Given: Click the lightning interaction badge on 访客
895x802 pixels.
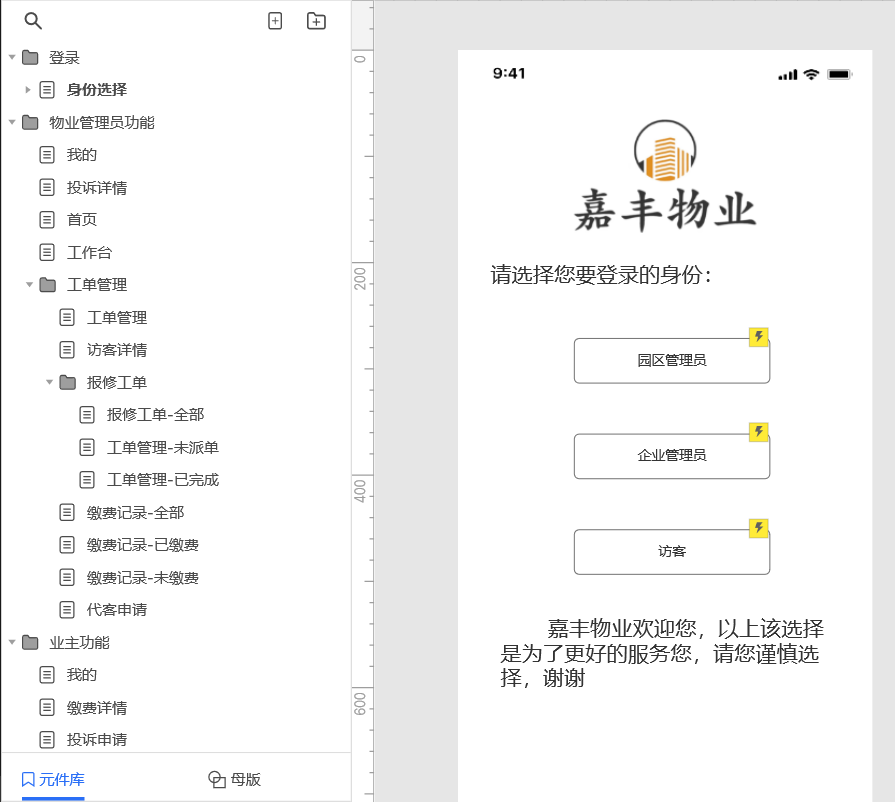Looking at the screenshot, I should tap(759, 528).
